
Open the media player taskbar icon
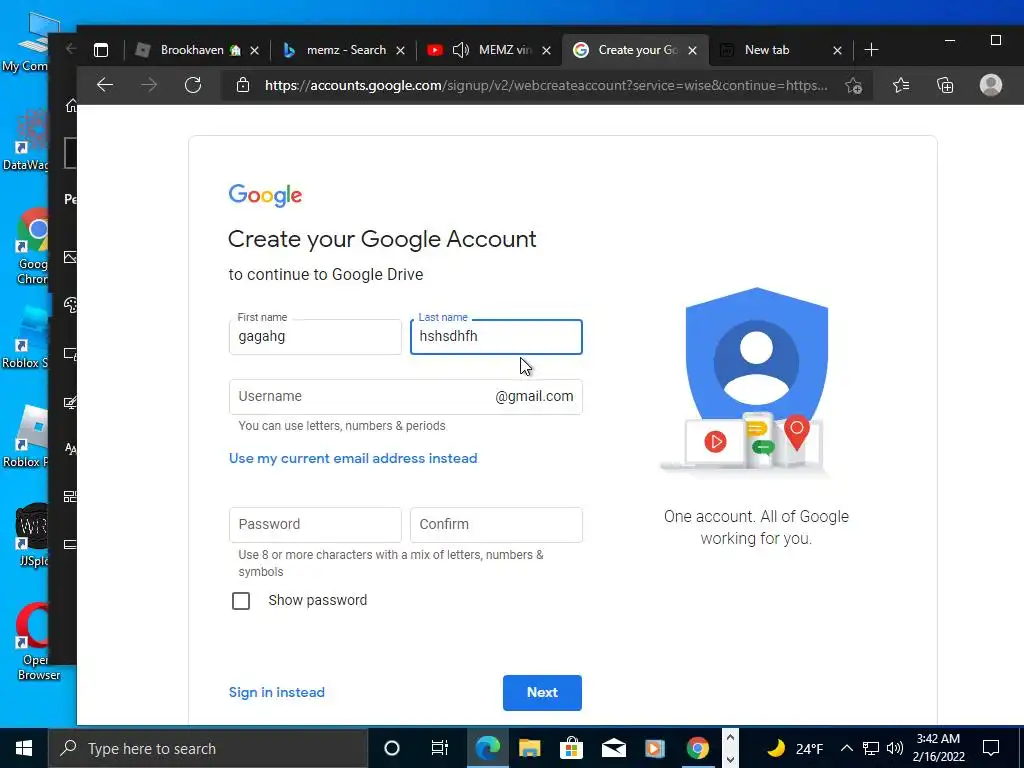click(x=654, y=748)
